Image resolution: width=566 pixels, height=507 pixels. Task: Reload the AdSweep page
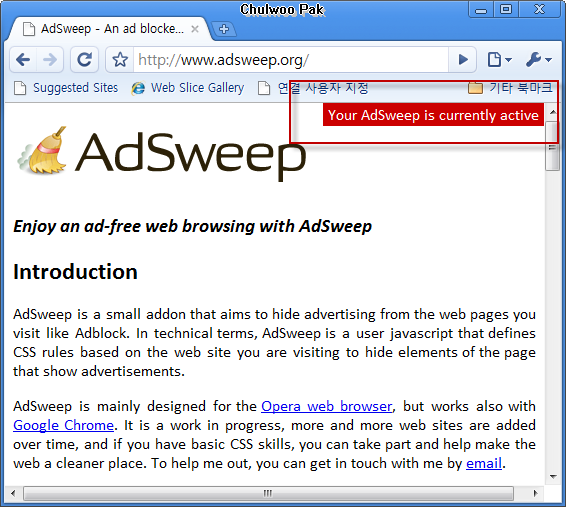click(x=84, y=60)
